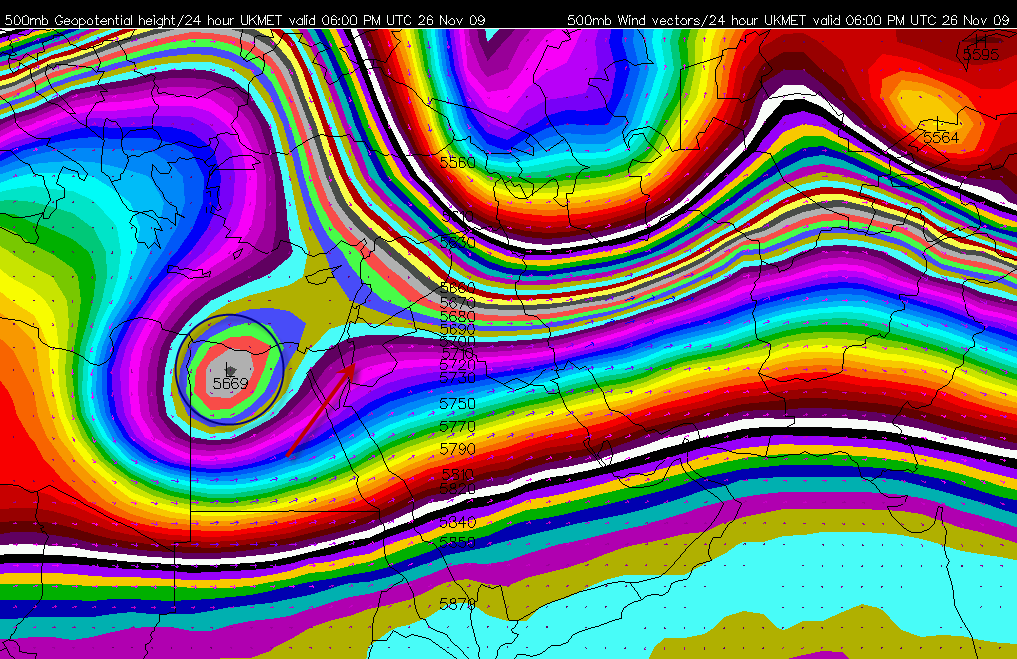The width and height of the screenshot is (1017, 659).
Task: Click the 5750 contour label
Action: [x=457, y=403]
